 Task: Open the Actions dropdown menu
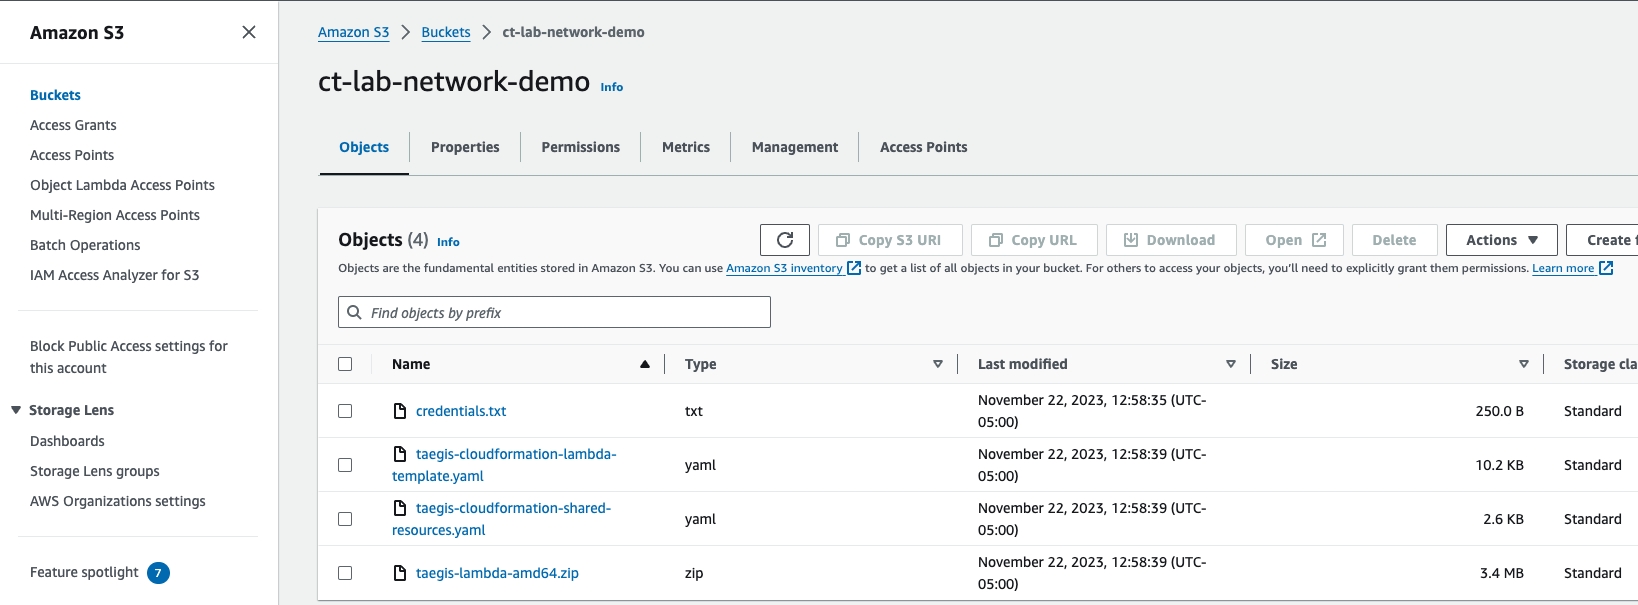(x=1501, y=240)
